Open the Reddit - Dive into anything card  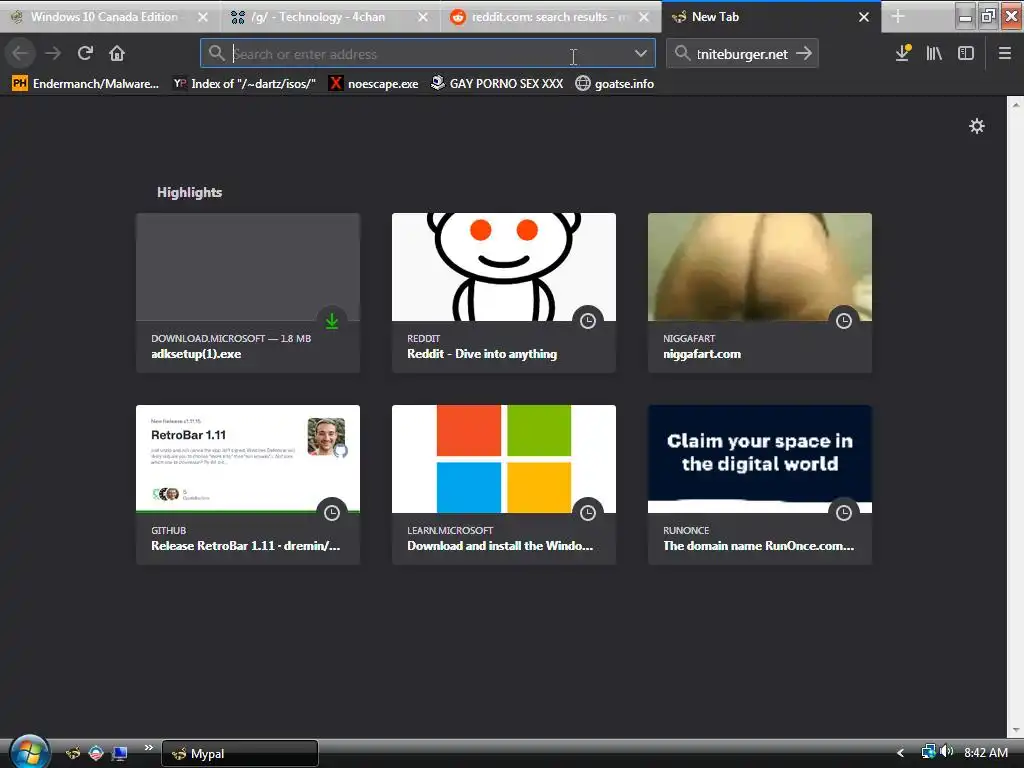pos(504,293)
